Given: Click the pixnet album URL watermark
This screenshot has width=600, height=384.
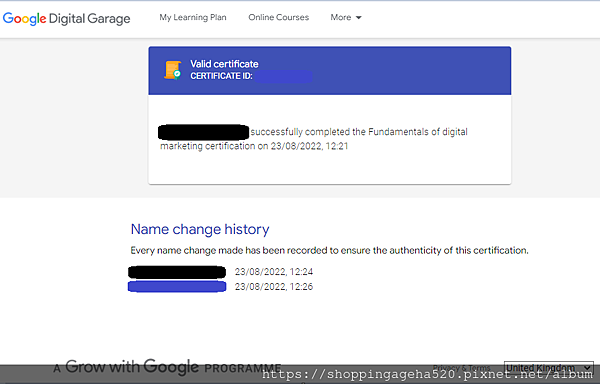Looking at the screenshot, I should pos(427,374).
